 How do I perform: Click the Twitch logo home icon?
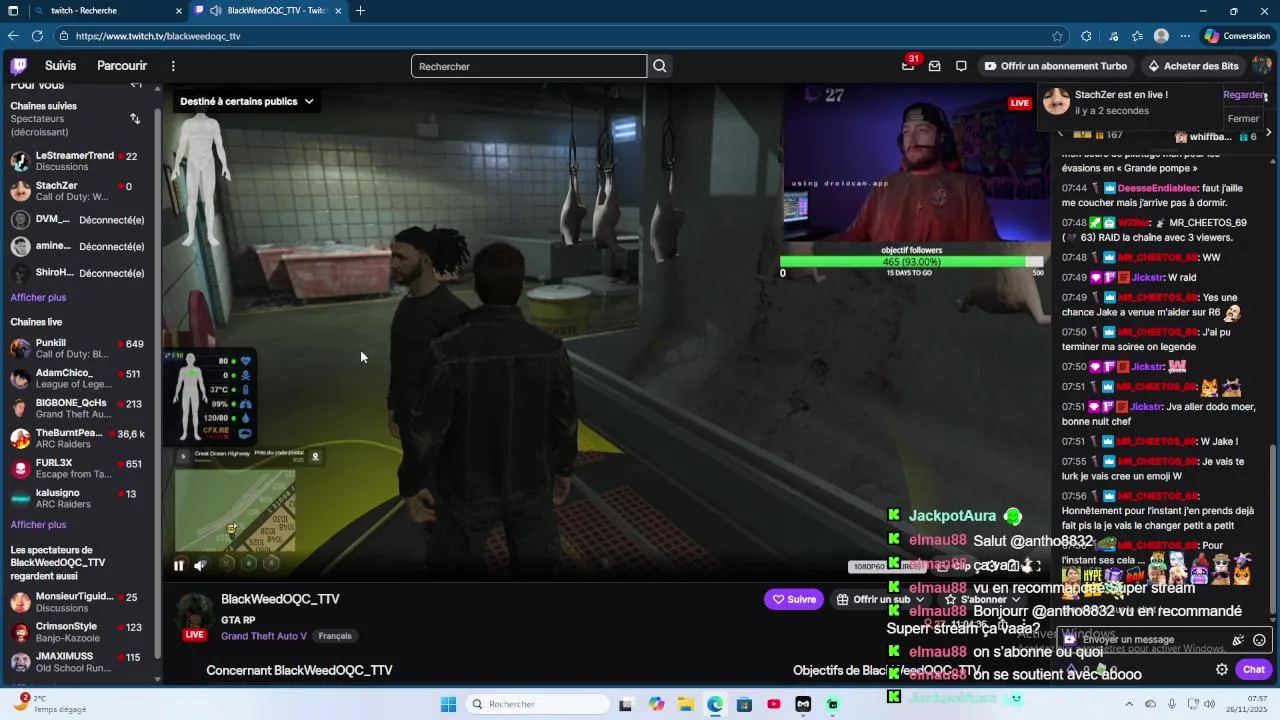pos(19,66)
